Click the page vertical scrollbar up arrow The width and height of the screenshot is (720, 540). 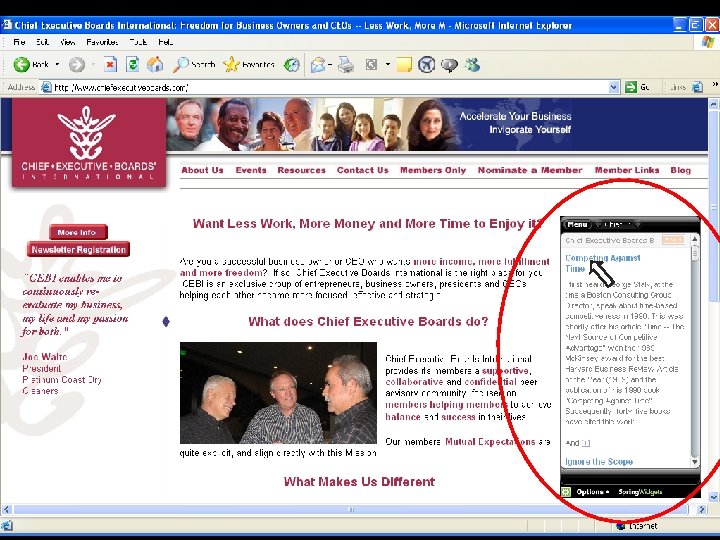[714, 104]
